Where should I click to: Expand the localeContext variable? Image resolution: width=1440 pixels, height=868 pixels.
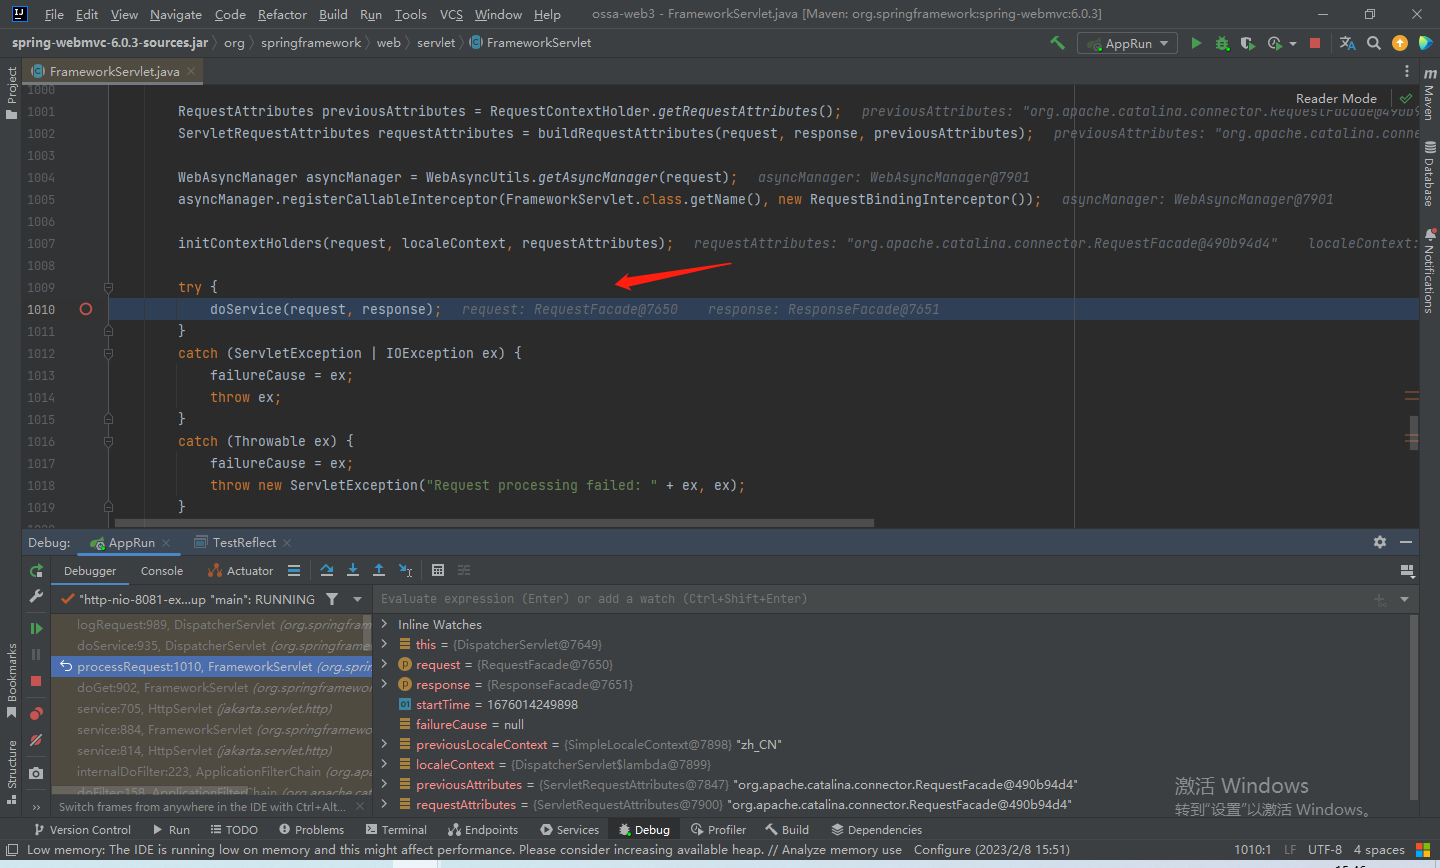(384, 764)
